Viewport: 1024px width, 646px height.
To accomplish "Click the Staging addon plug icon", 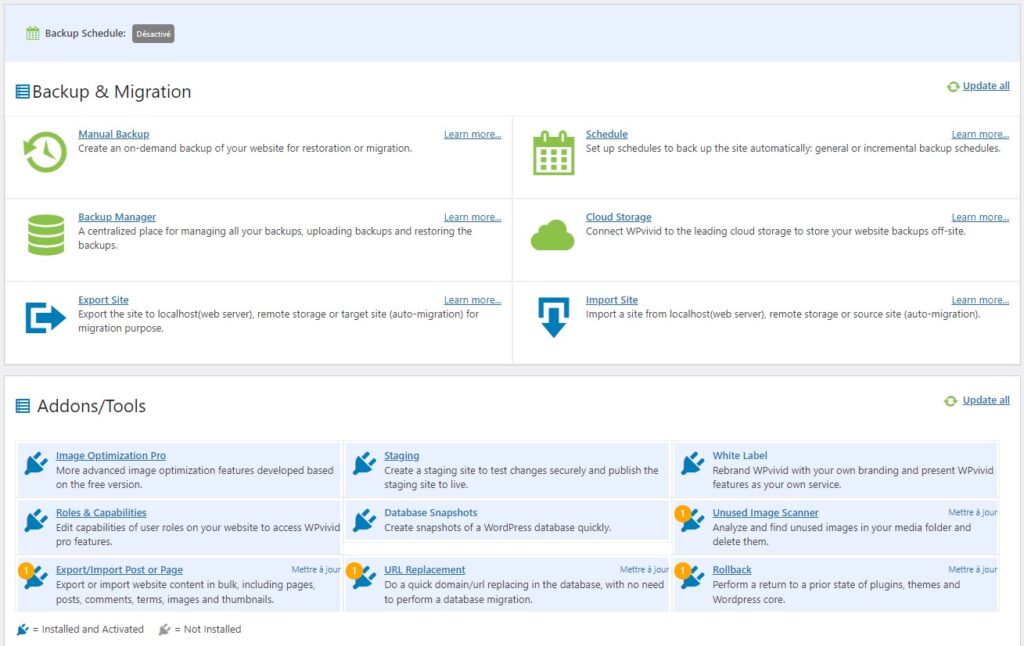I will point(364,463).
